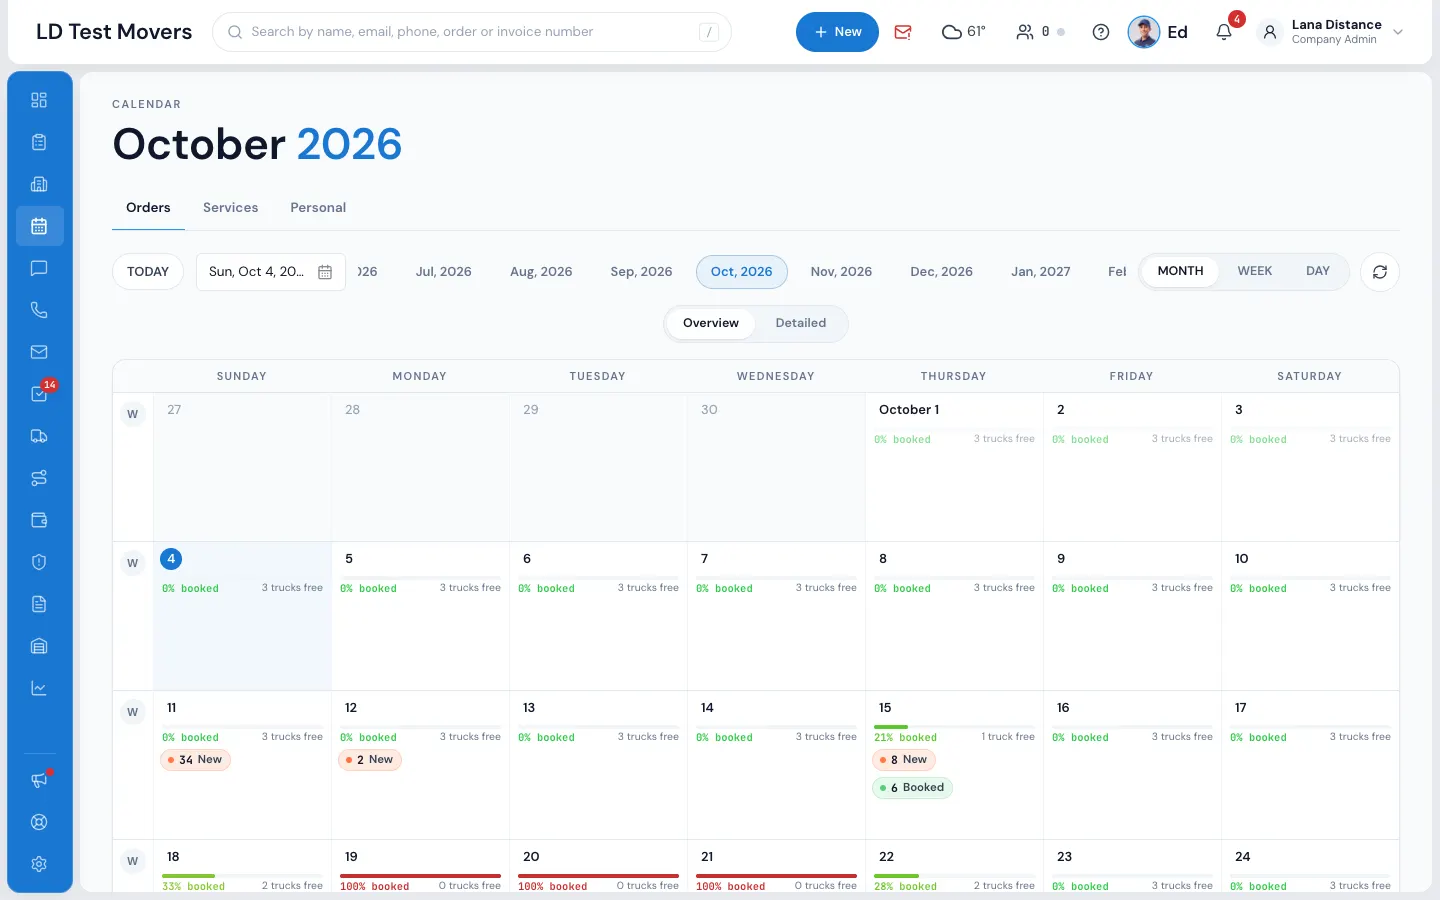Open the 6 Booked badge on October 15
1440x900 pixels.
tap(913, 788)
